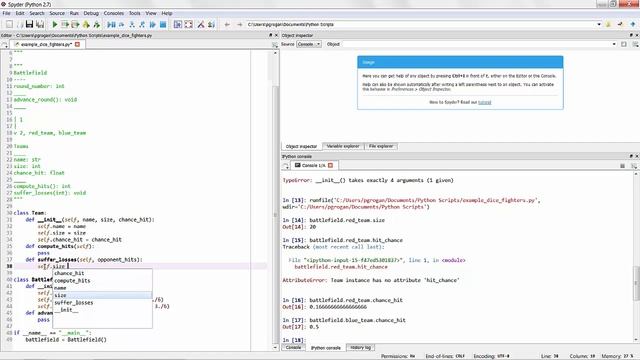Viewport: 640px width, 360px height.
Task: Create a new file from toolbar
Action: (x=9, y=24)
